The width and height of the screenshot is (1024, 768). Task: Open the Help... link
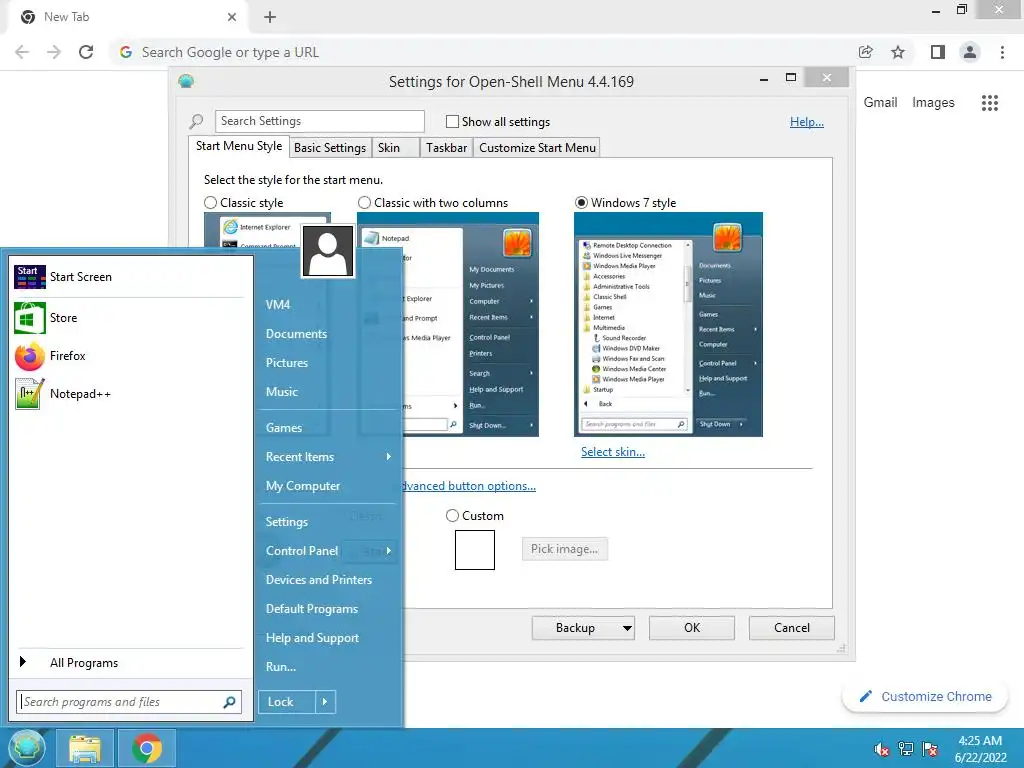click(807, 122)
